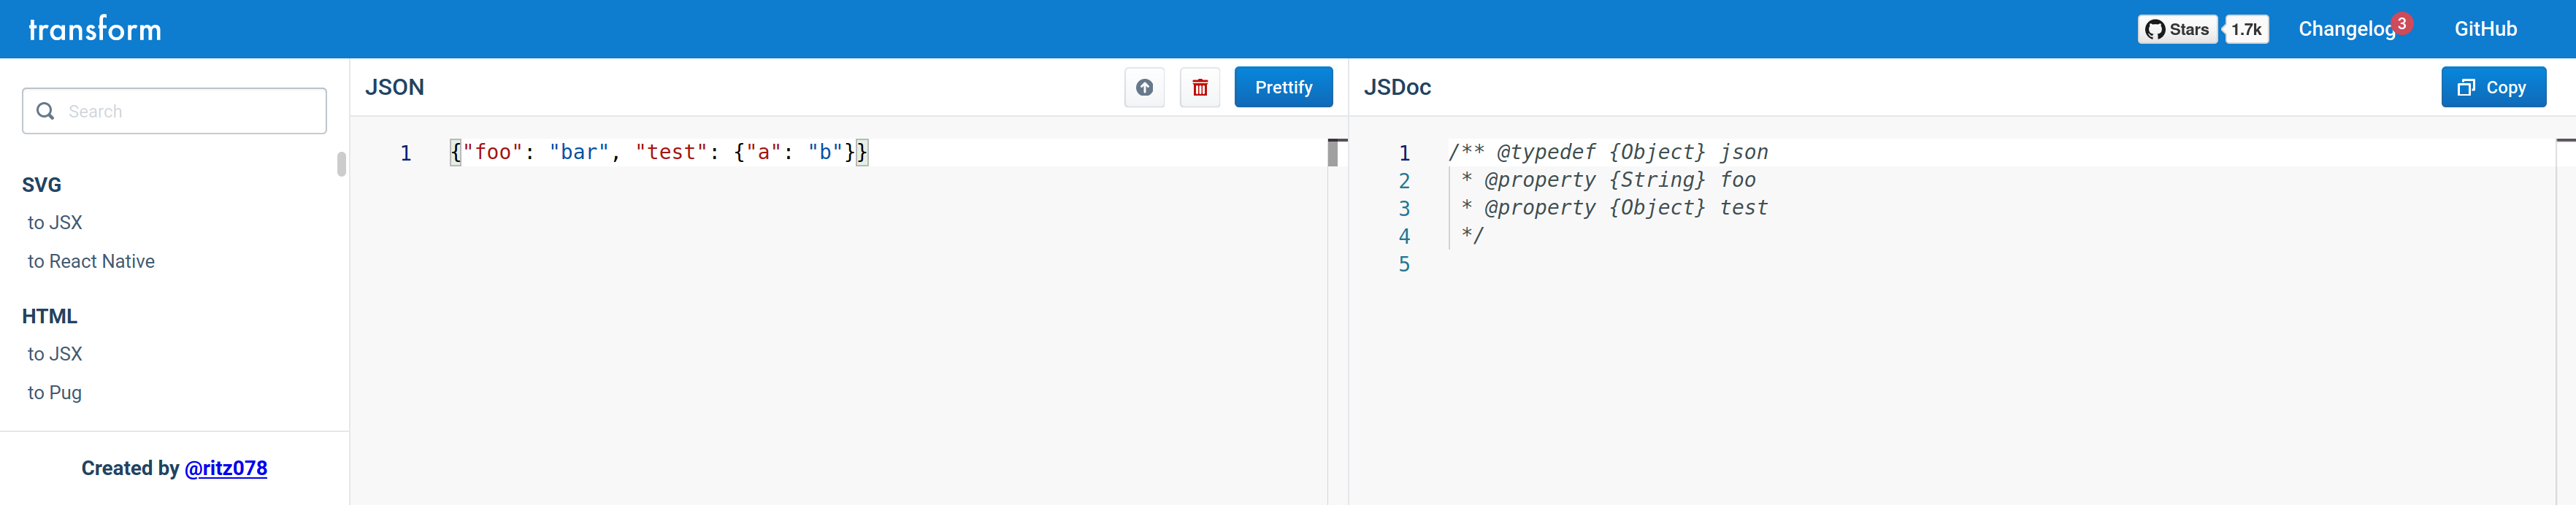2576x505 pixels.
Task: Open the Changelog page
Action: click(2346, 29)
